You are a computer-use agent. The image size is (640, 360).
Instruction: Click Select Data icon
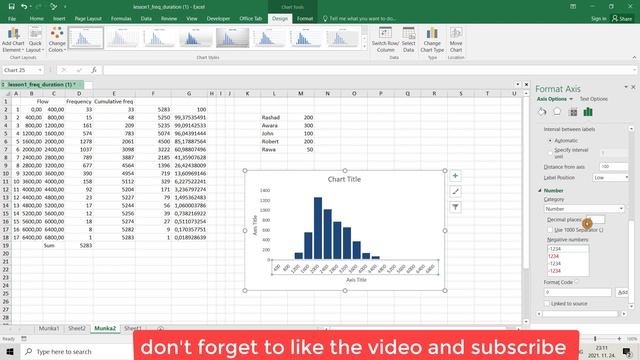[409, 40]
